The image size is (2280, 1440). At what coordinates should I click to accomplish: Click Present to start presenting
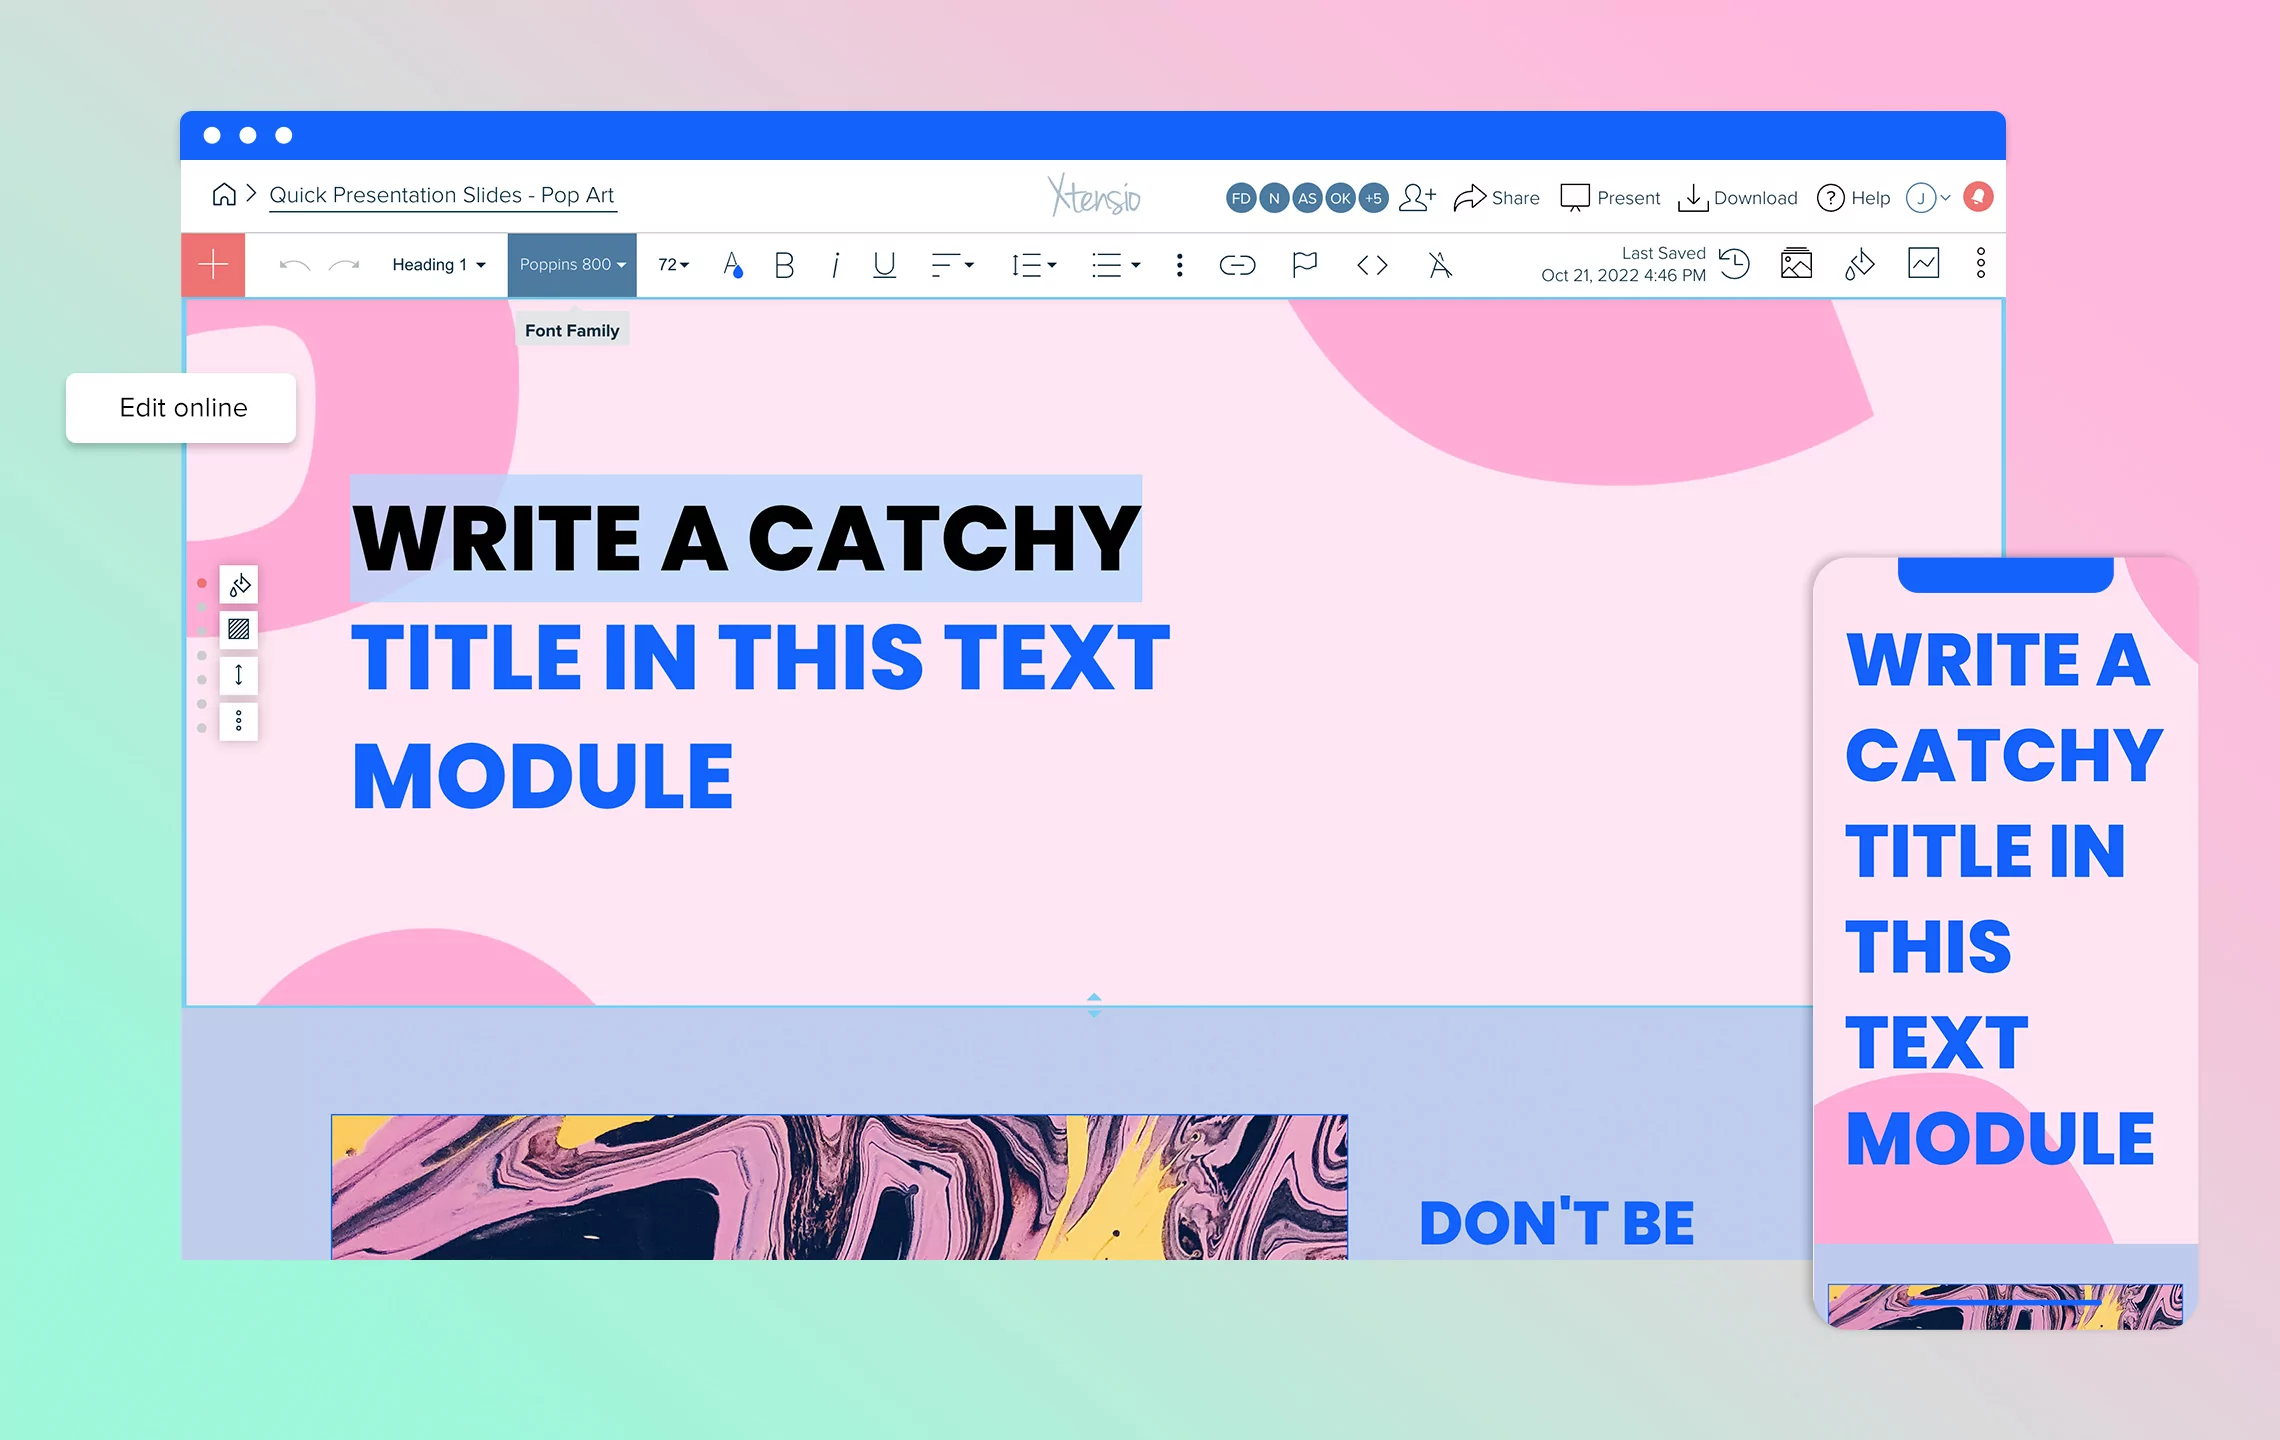pyautogui.click(x=1609, y=197)
